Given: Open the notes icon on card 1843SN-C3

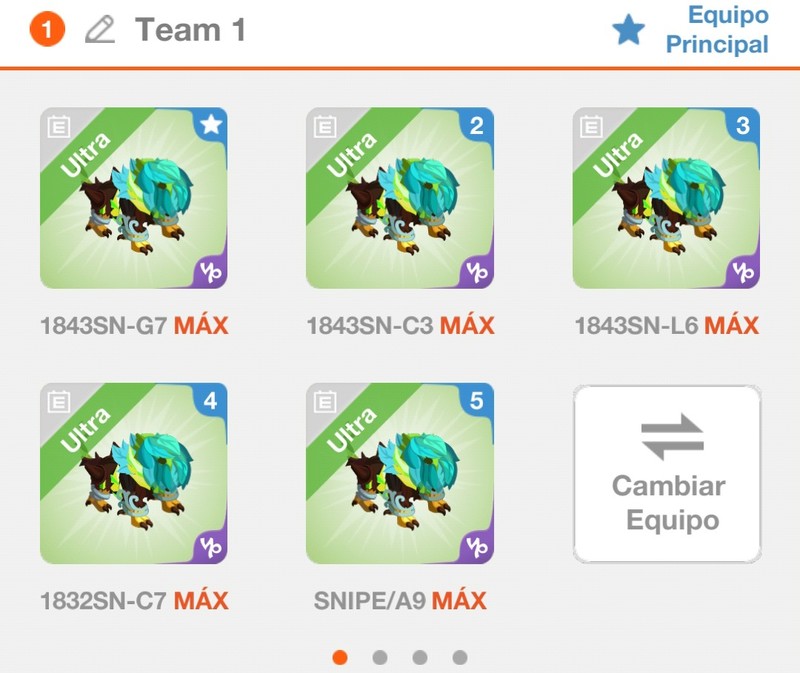Looking at the screenshot, I should point(325,126).
